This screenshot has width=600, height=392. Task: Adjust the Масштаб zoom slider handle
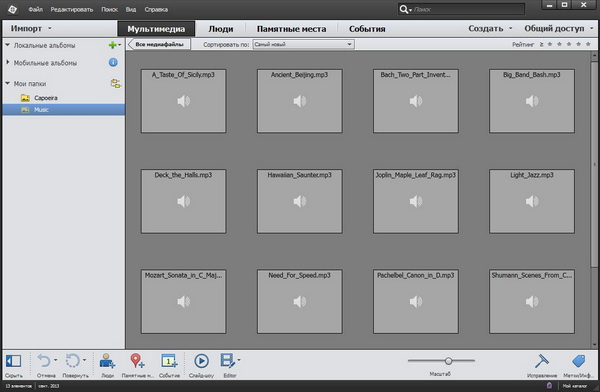pos(448,361)
